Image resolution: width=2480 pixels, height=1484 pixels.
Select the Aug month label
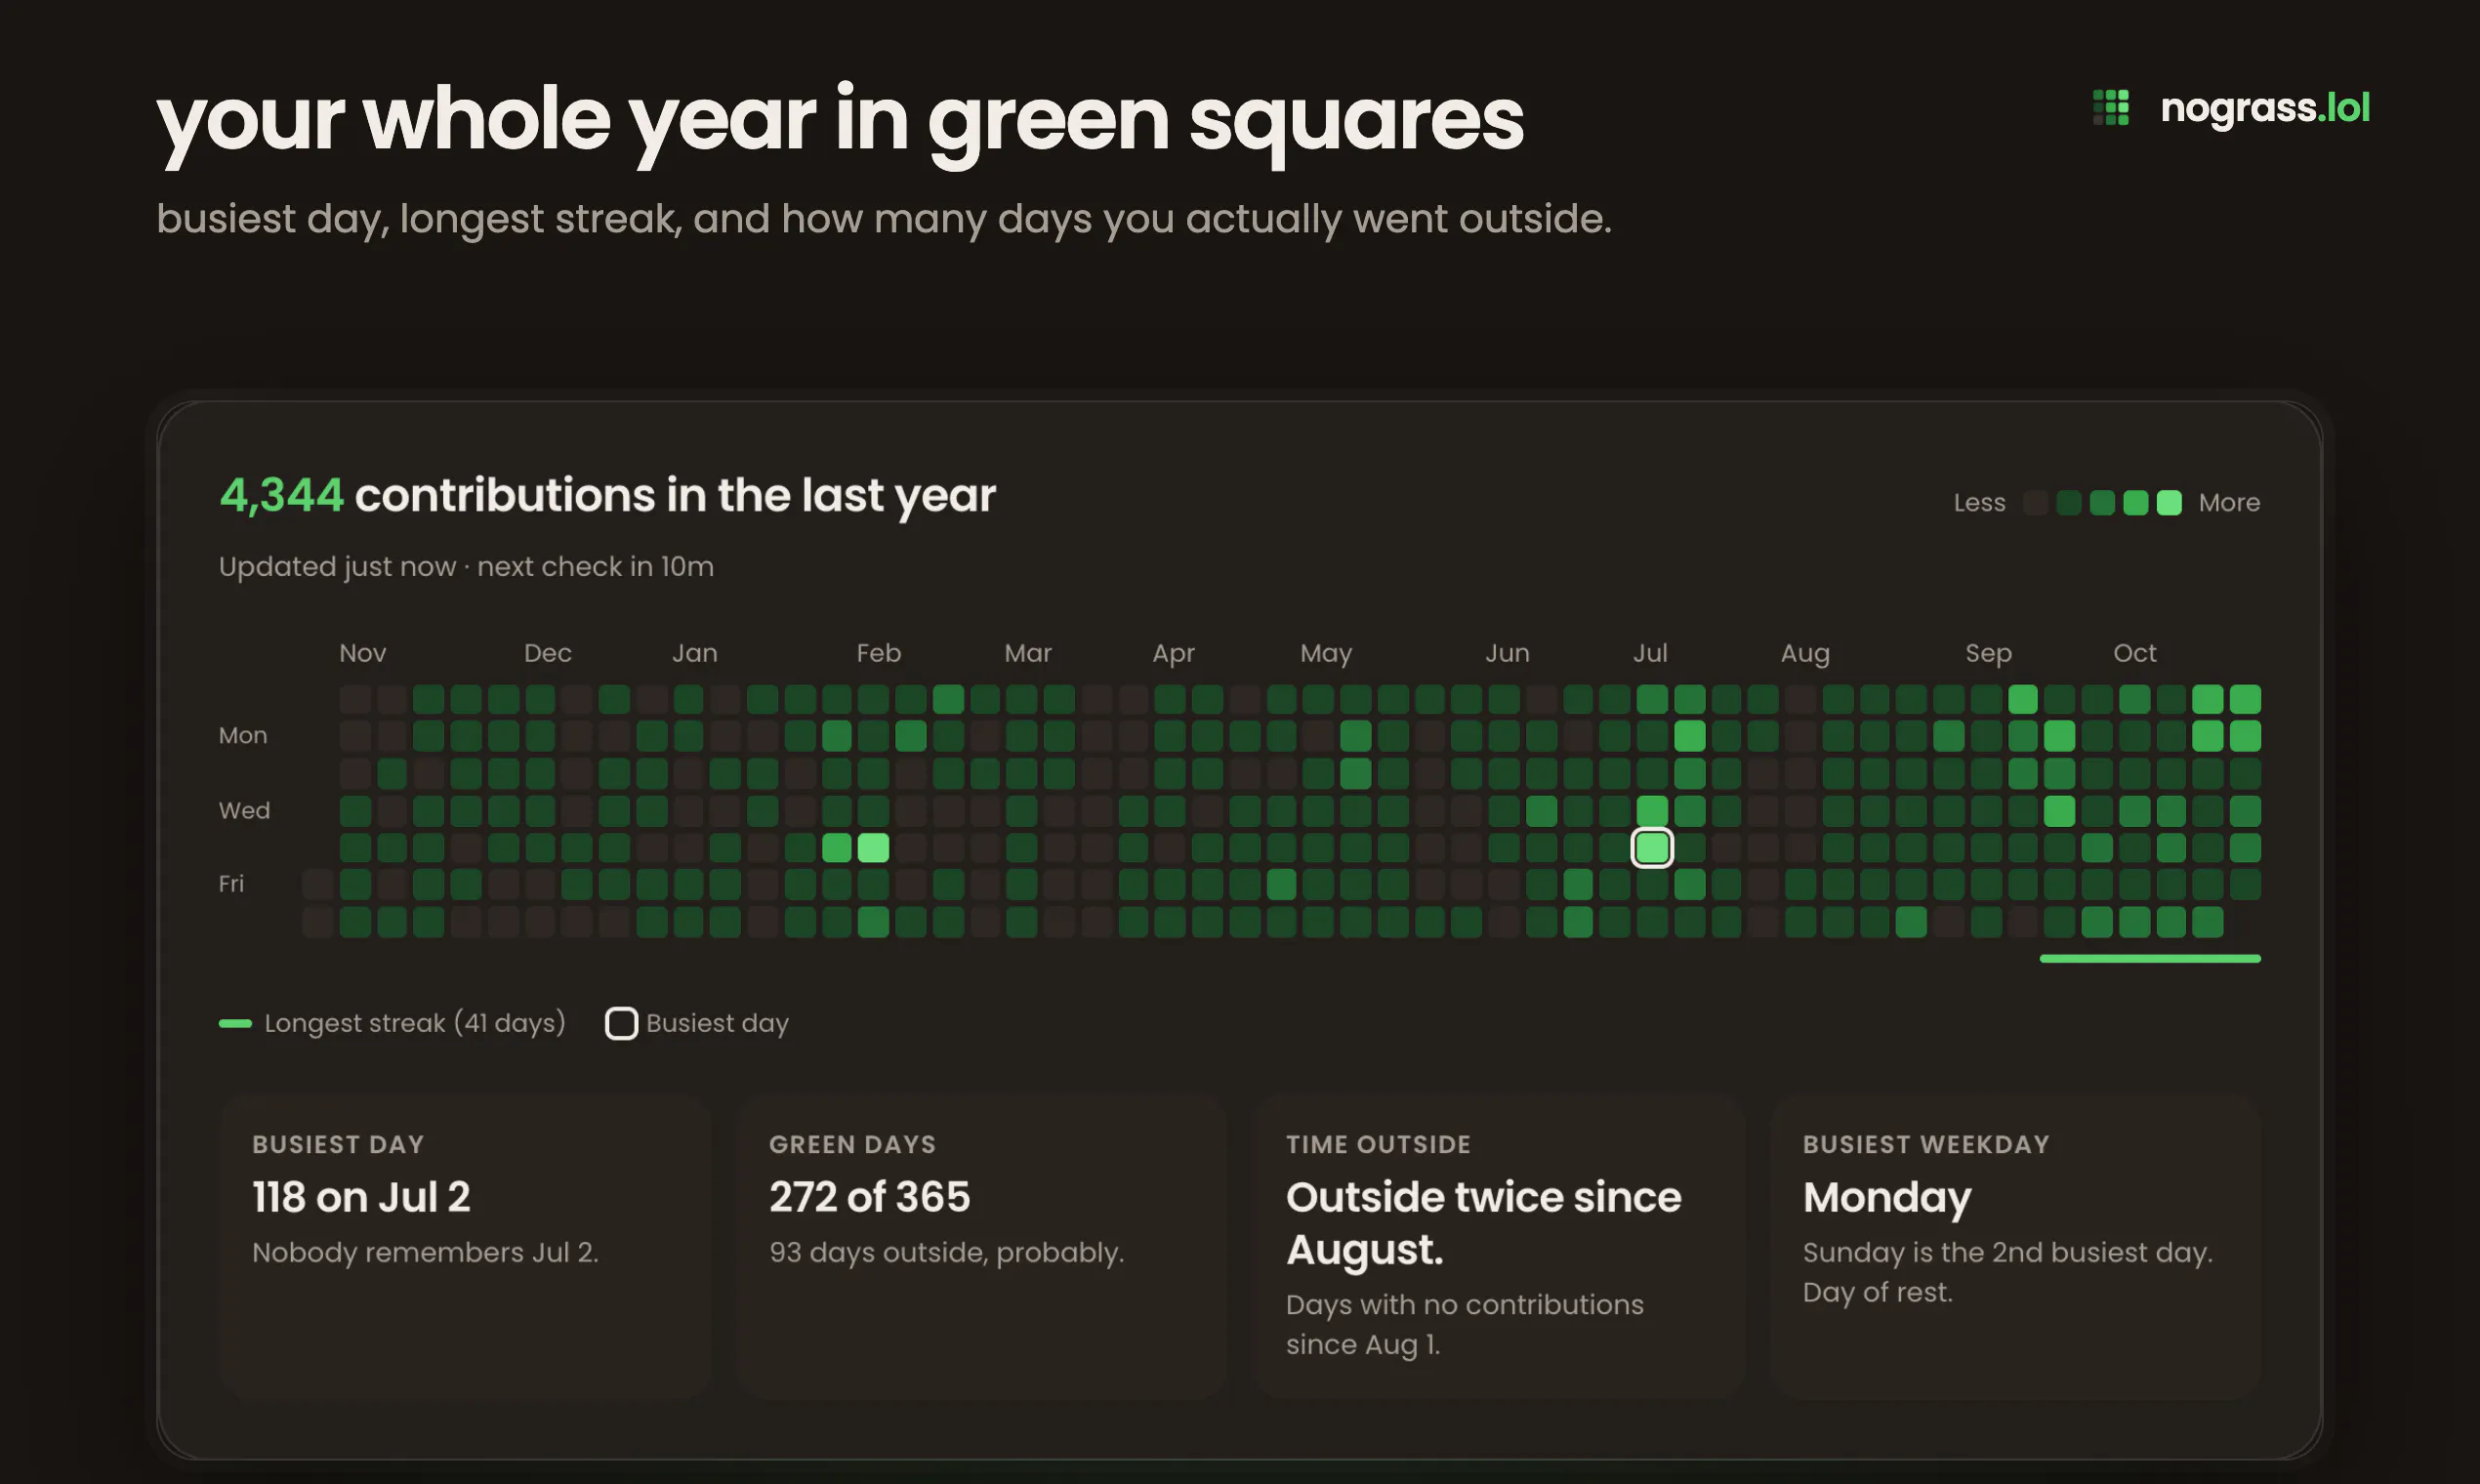(x=1805, y=653)
